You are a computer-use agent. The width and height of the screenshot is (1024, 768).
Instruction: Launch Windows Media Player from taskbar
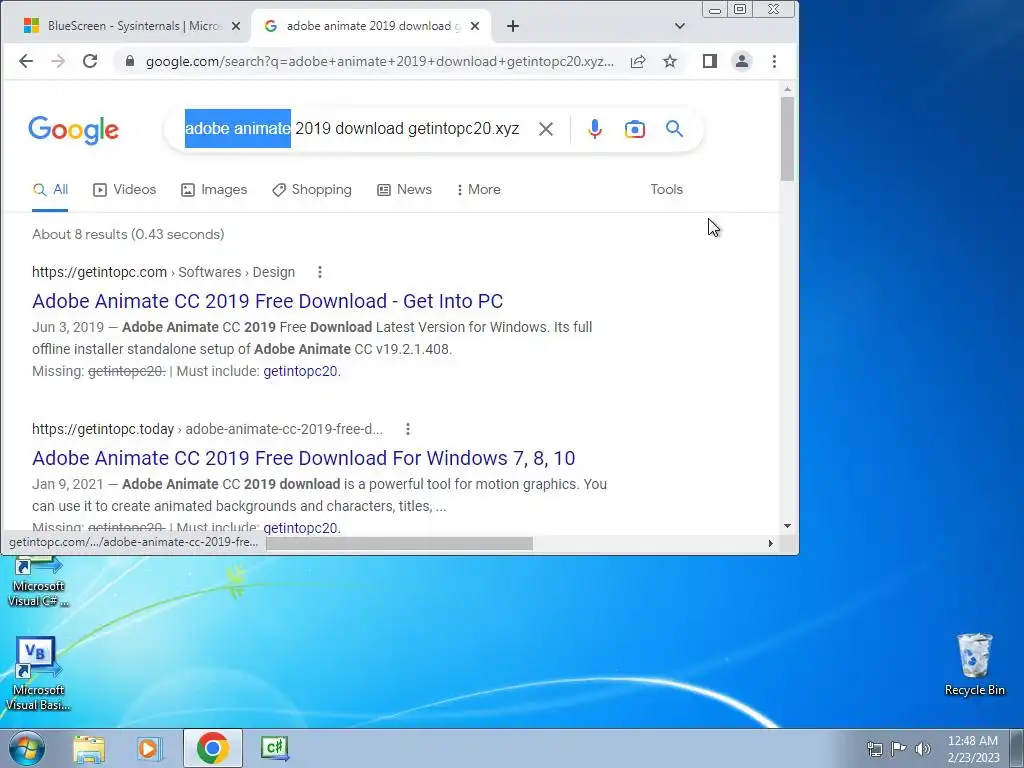coord(149,748)
